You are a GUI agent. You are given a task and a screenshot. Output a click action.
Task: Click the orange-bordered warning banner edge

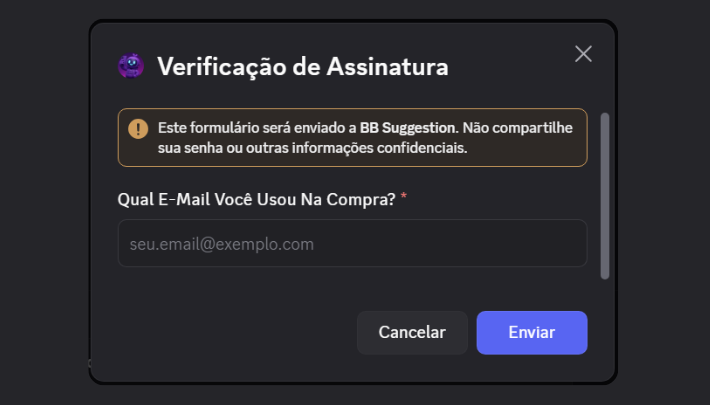point(352,109)
